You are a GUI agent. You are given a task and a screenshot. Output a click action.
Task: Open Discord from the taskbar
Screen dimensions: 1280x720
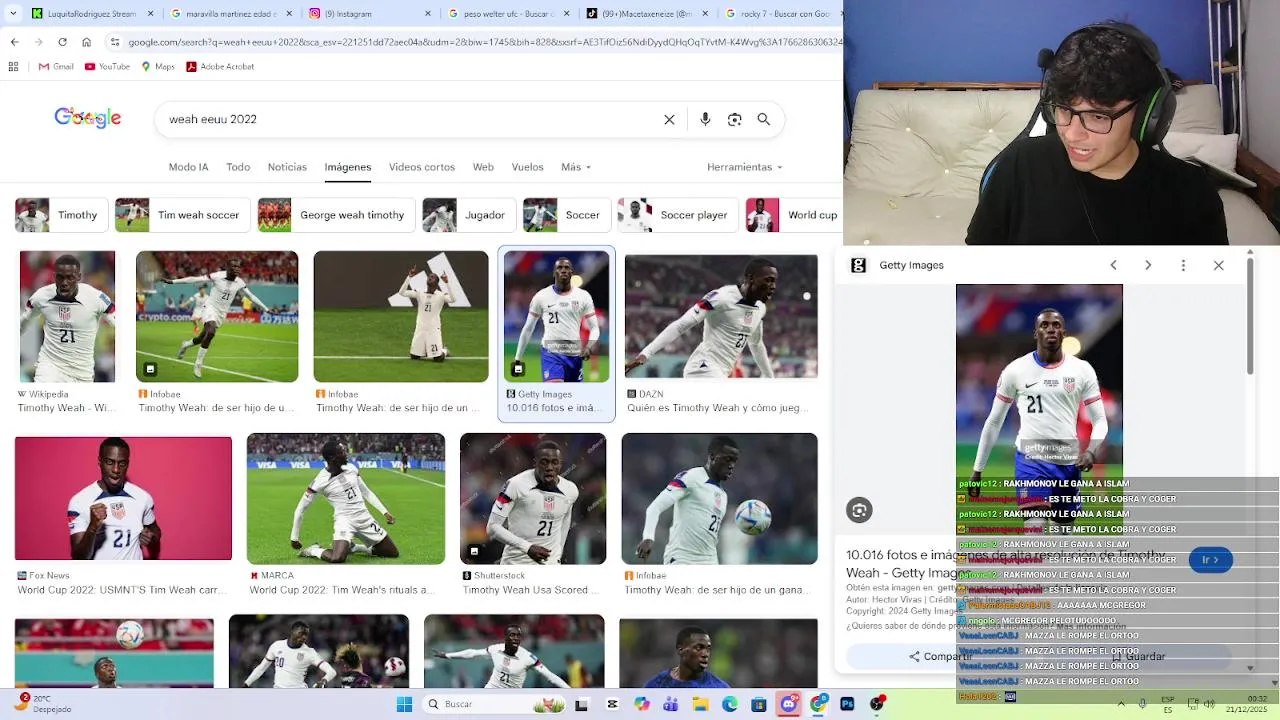click(788, 704)
